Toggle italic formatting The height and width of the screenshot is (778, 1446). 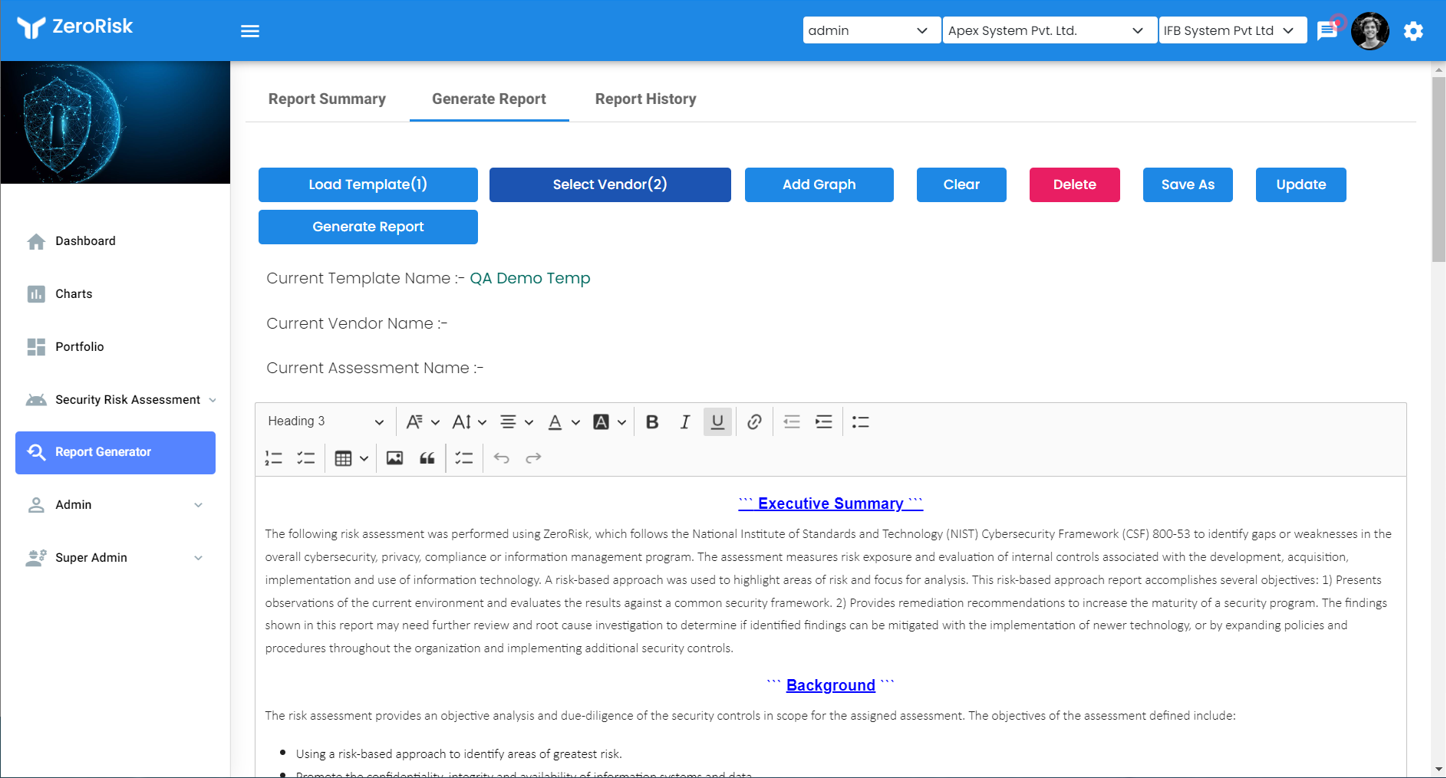coord(685,422)
